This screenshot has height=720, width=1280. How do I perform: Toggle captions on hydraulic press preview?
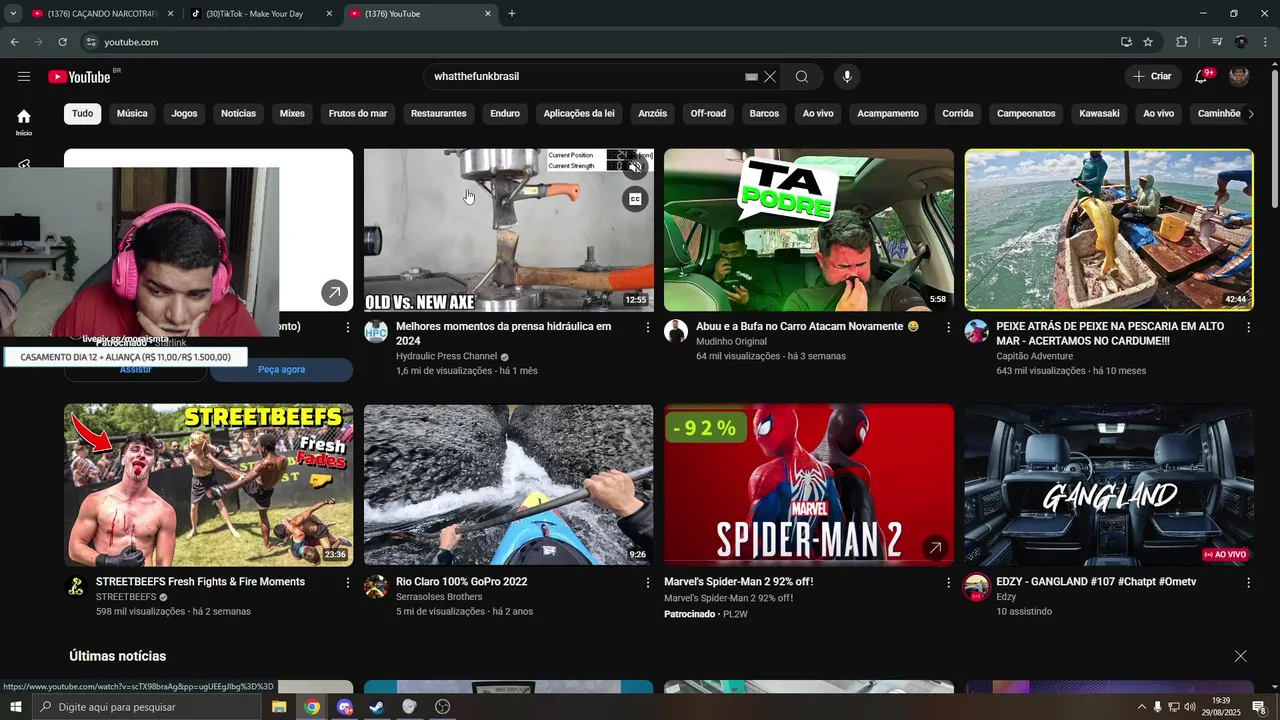(x=634, y=200)
